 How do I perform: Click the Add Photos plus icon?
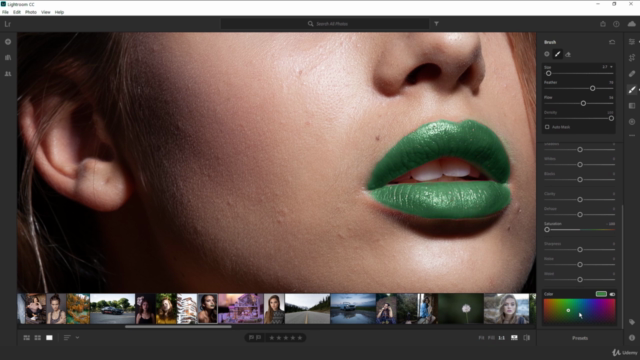[8, 42]
